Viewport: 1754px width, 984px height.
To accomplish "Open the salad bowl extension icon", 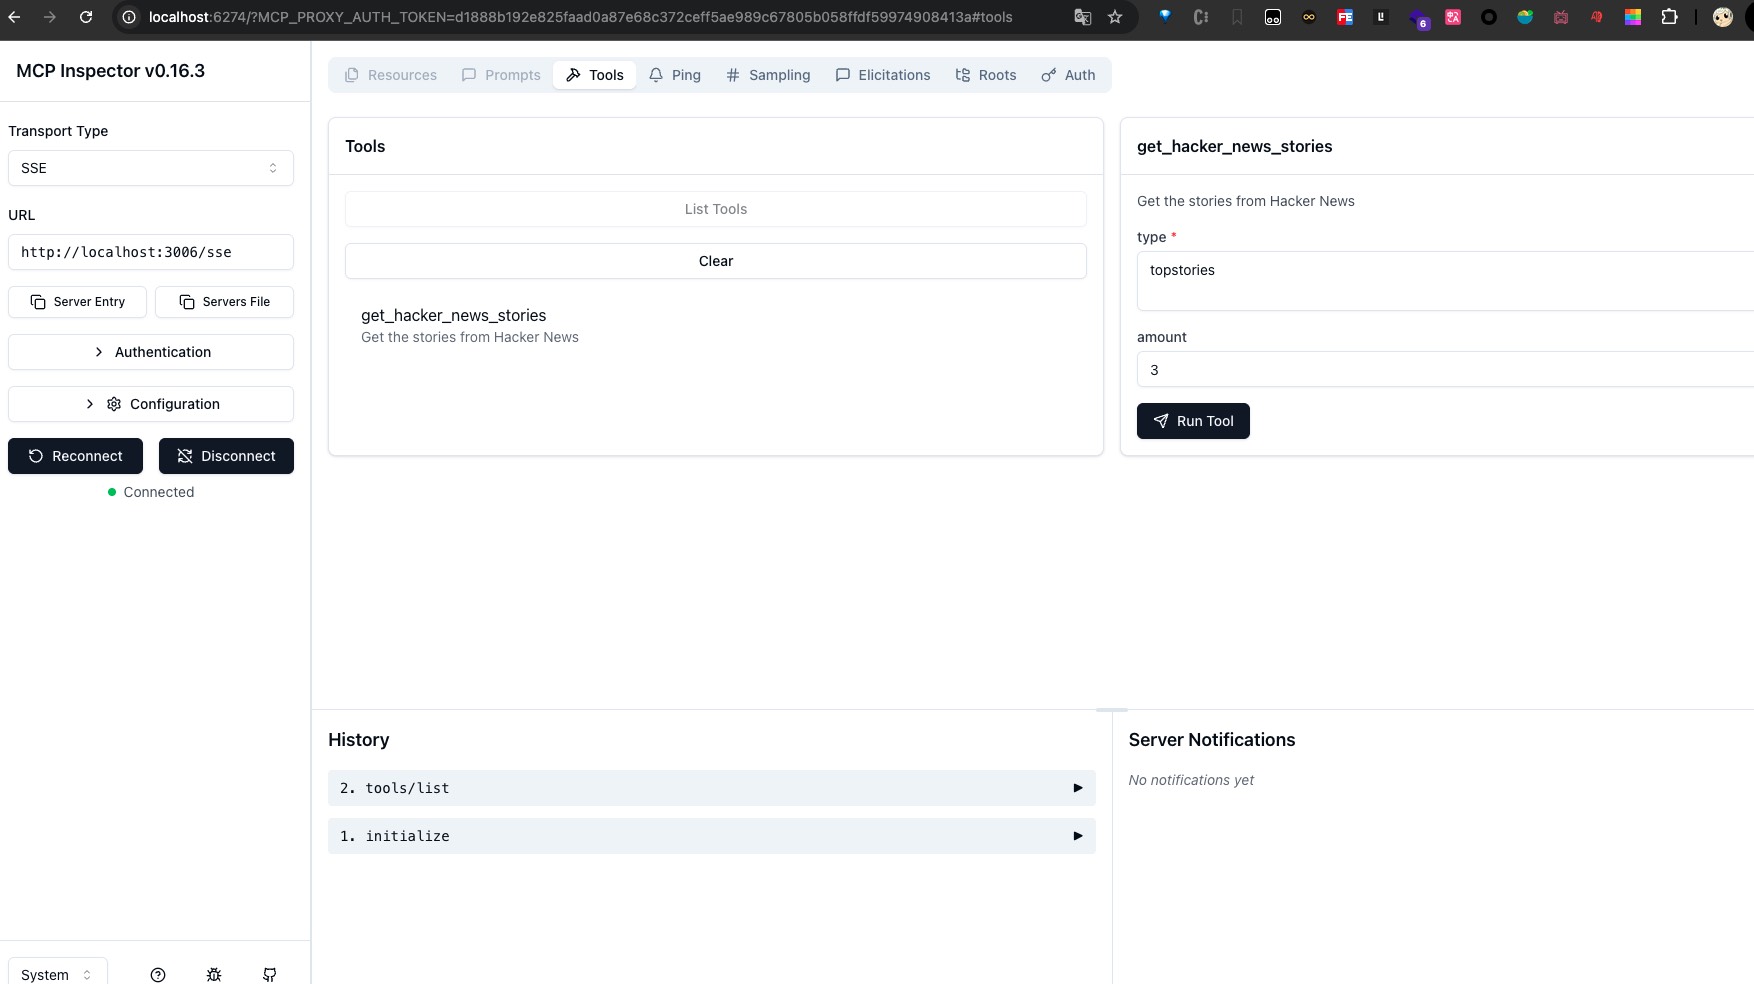I will tap(1525, 17).
